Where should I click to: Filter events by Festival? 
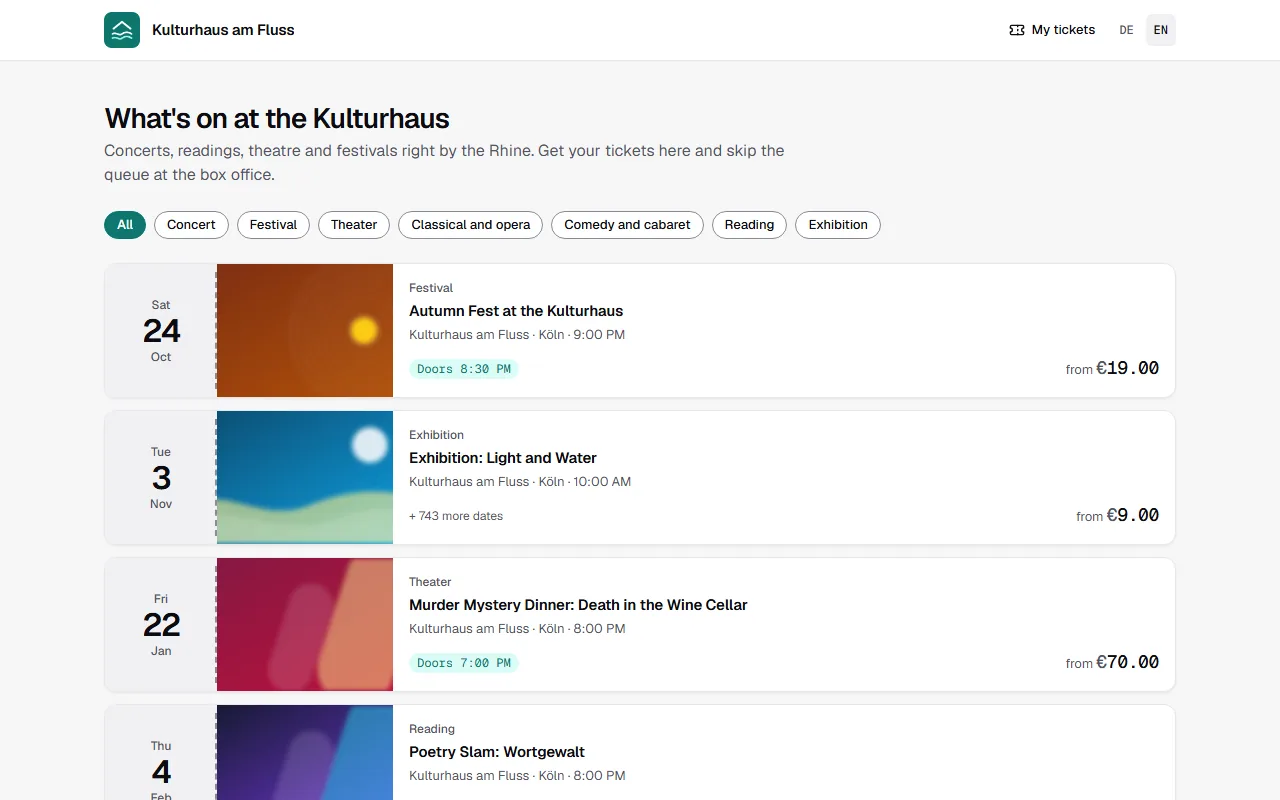273,225
